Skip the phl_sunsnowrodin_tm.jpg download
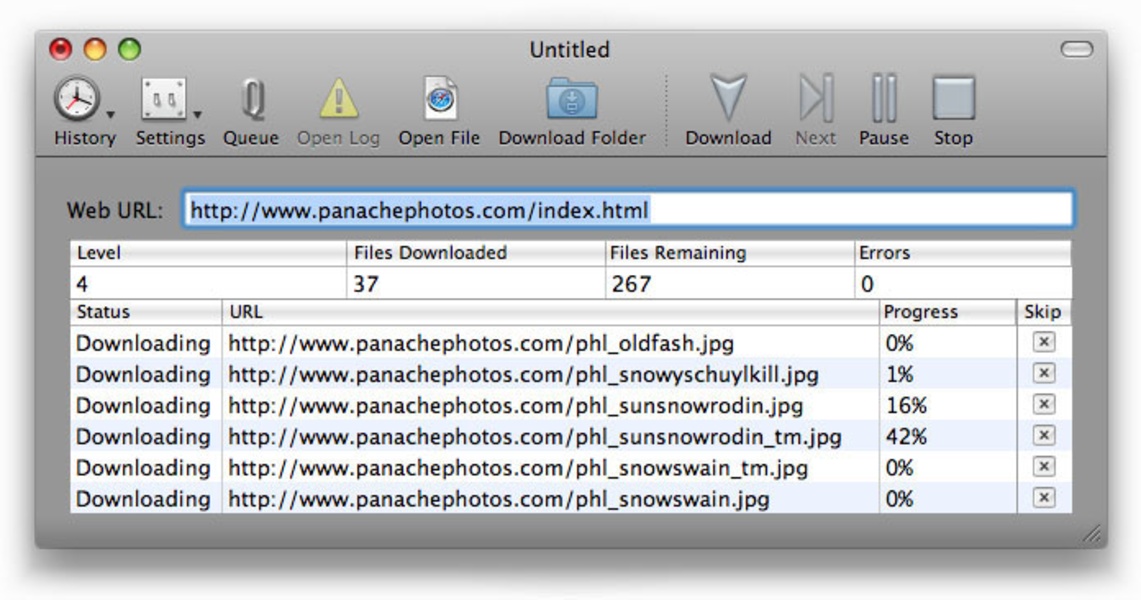The height and width of the screenshot is (600, 1141). (x=1043, y=436)
